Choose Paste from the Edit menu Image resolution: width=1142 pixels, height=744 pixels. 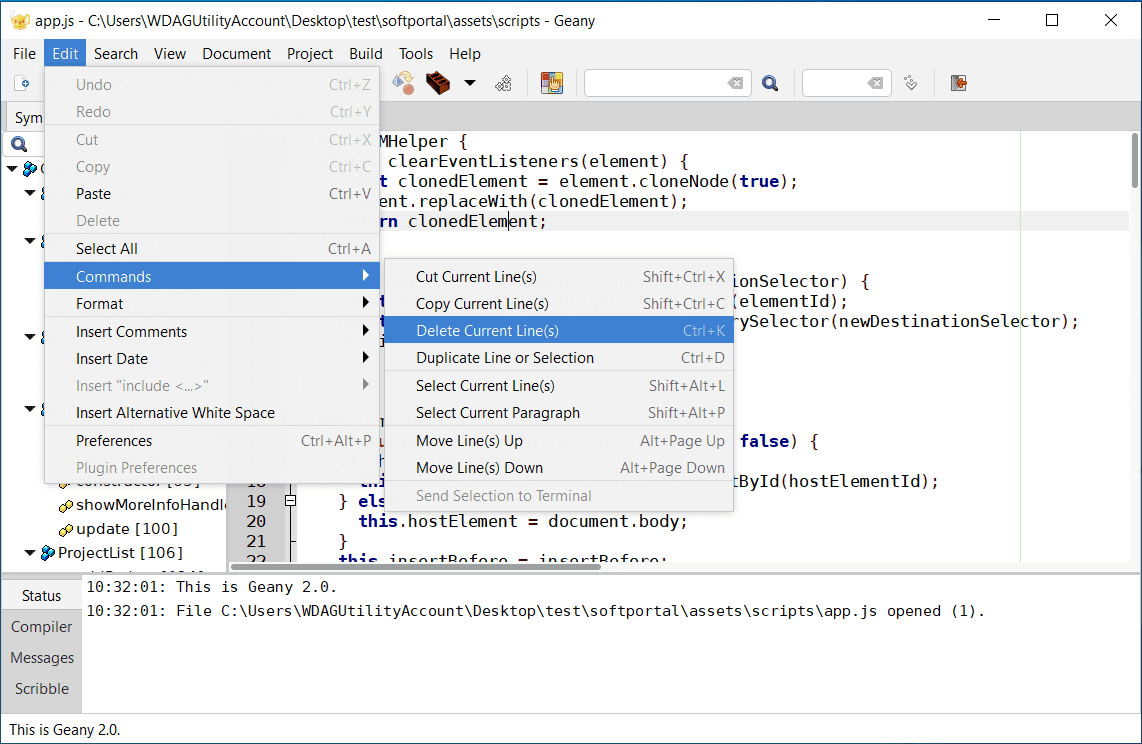[x=212, y=194]
